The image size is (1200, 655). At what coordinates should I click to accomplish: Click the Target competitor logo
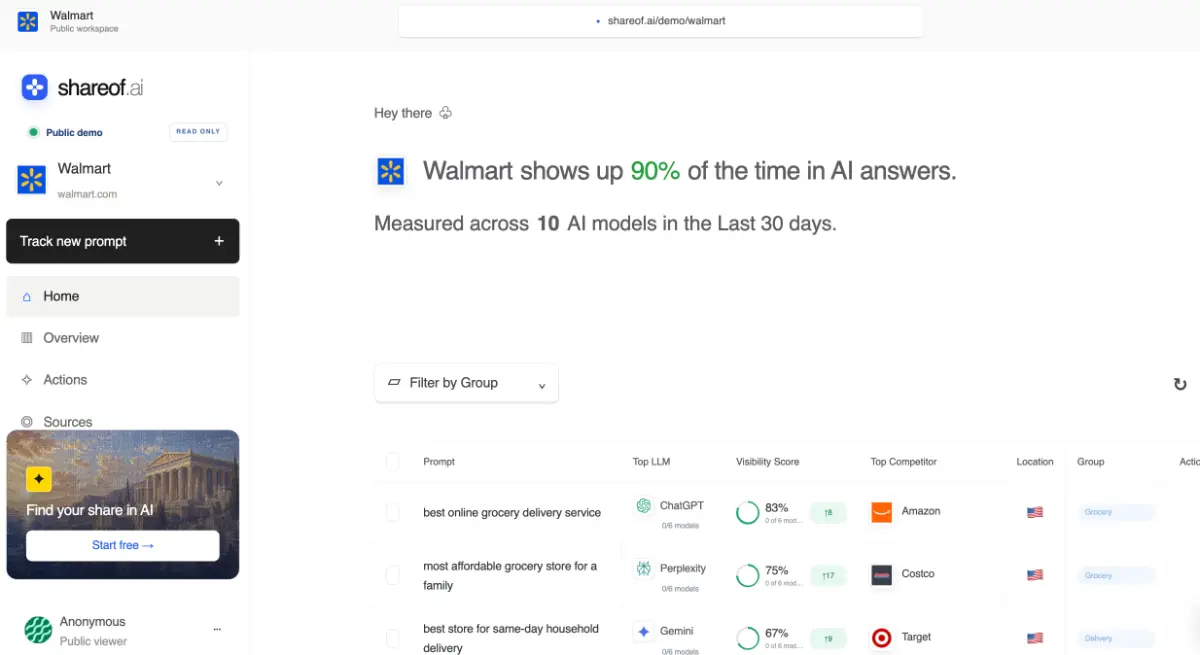point(881,637)
